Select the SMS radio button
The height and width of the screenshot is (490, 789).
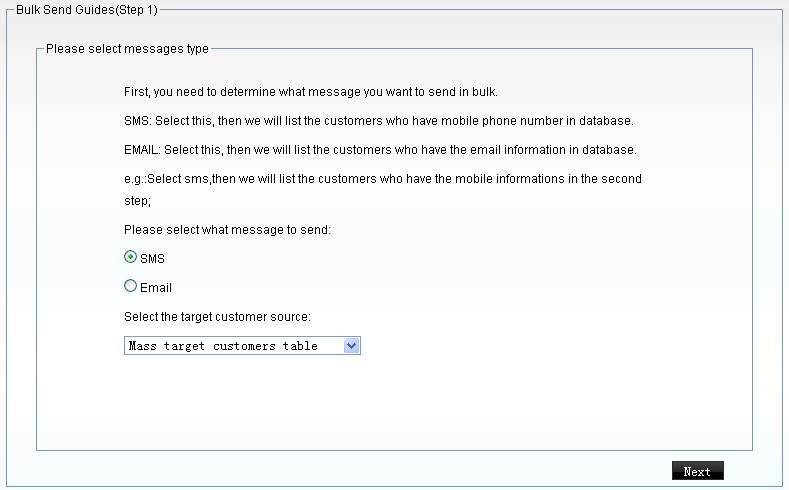tap(130, 257)
